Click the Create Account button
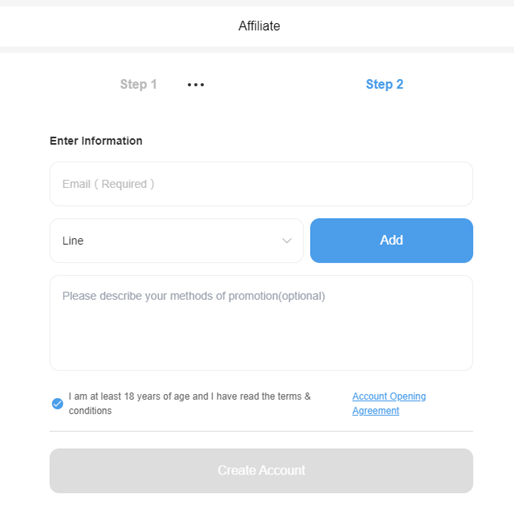Image resolution: width=514 pixels, height=514 pixels. coord(261,470)
